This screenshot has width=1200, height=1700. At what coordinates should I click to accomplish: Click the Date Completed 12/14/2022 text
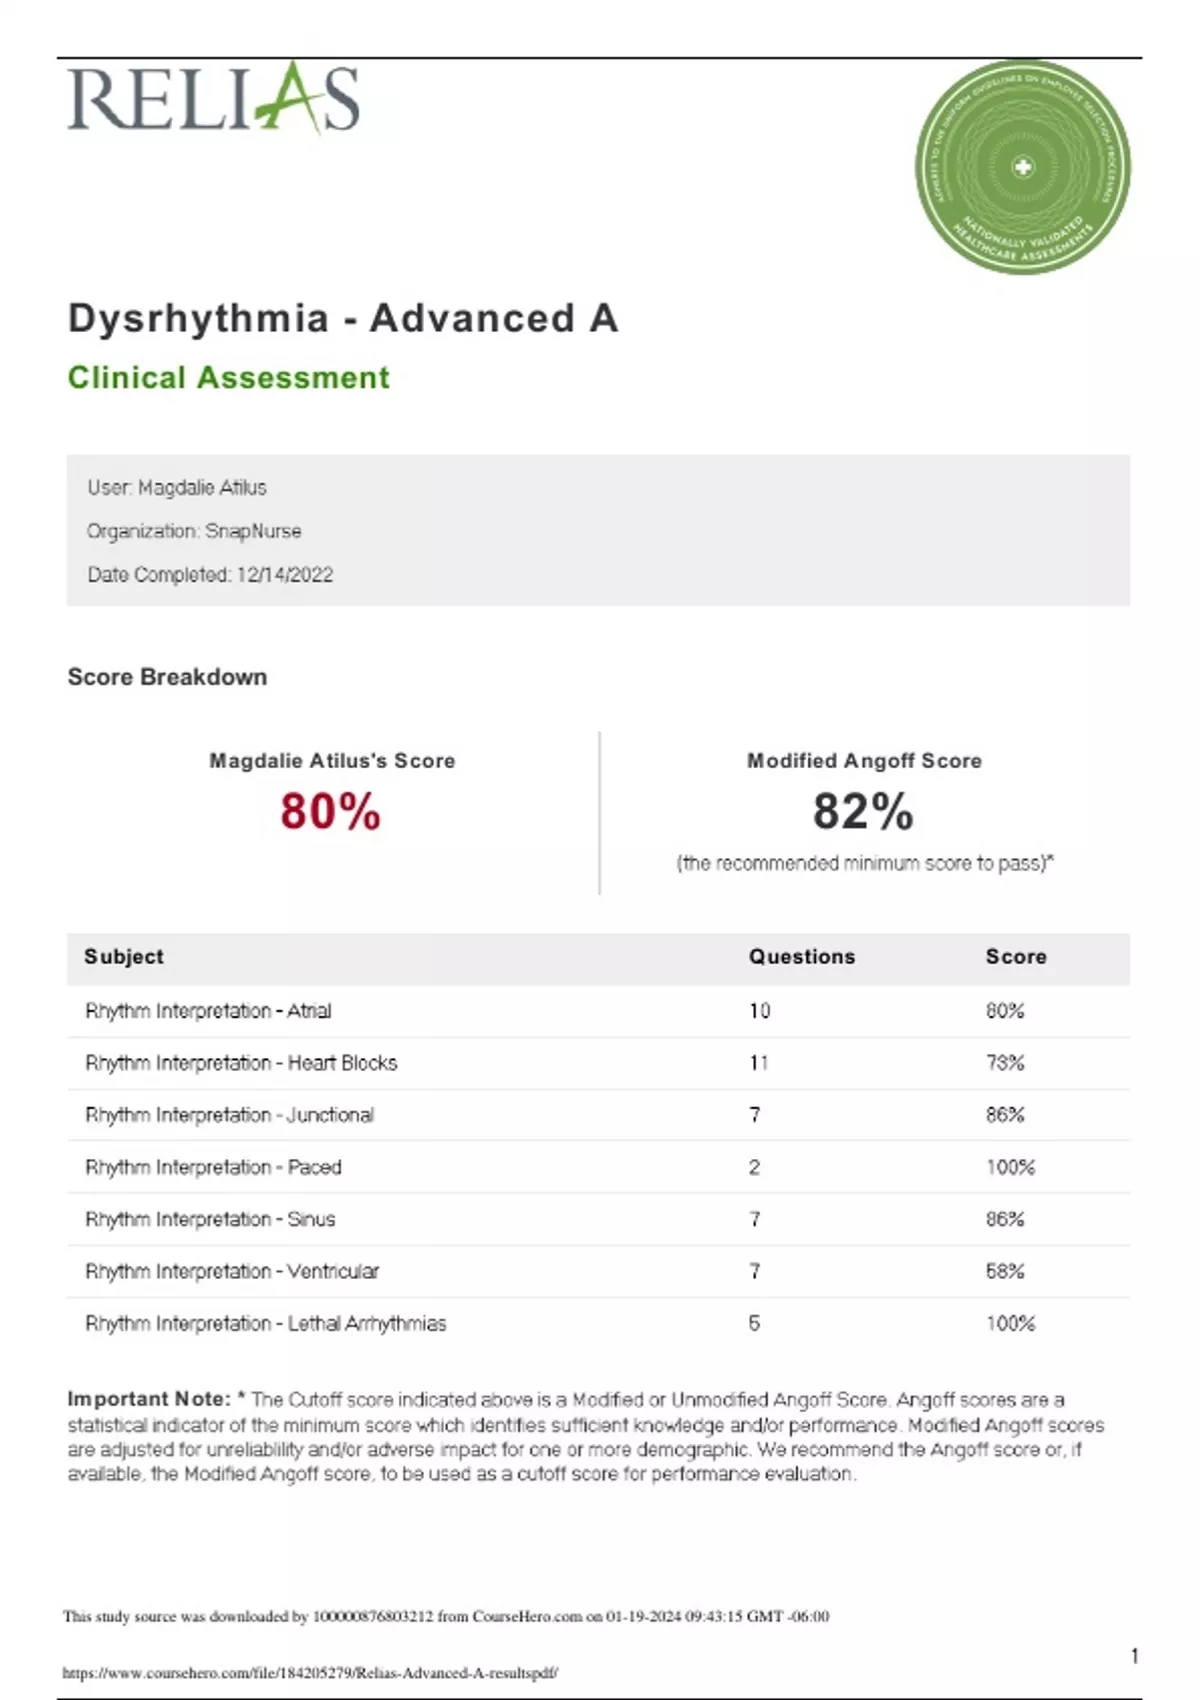[x=210, y=575]
